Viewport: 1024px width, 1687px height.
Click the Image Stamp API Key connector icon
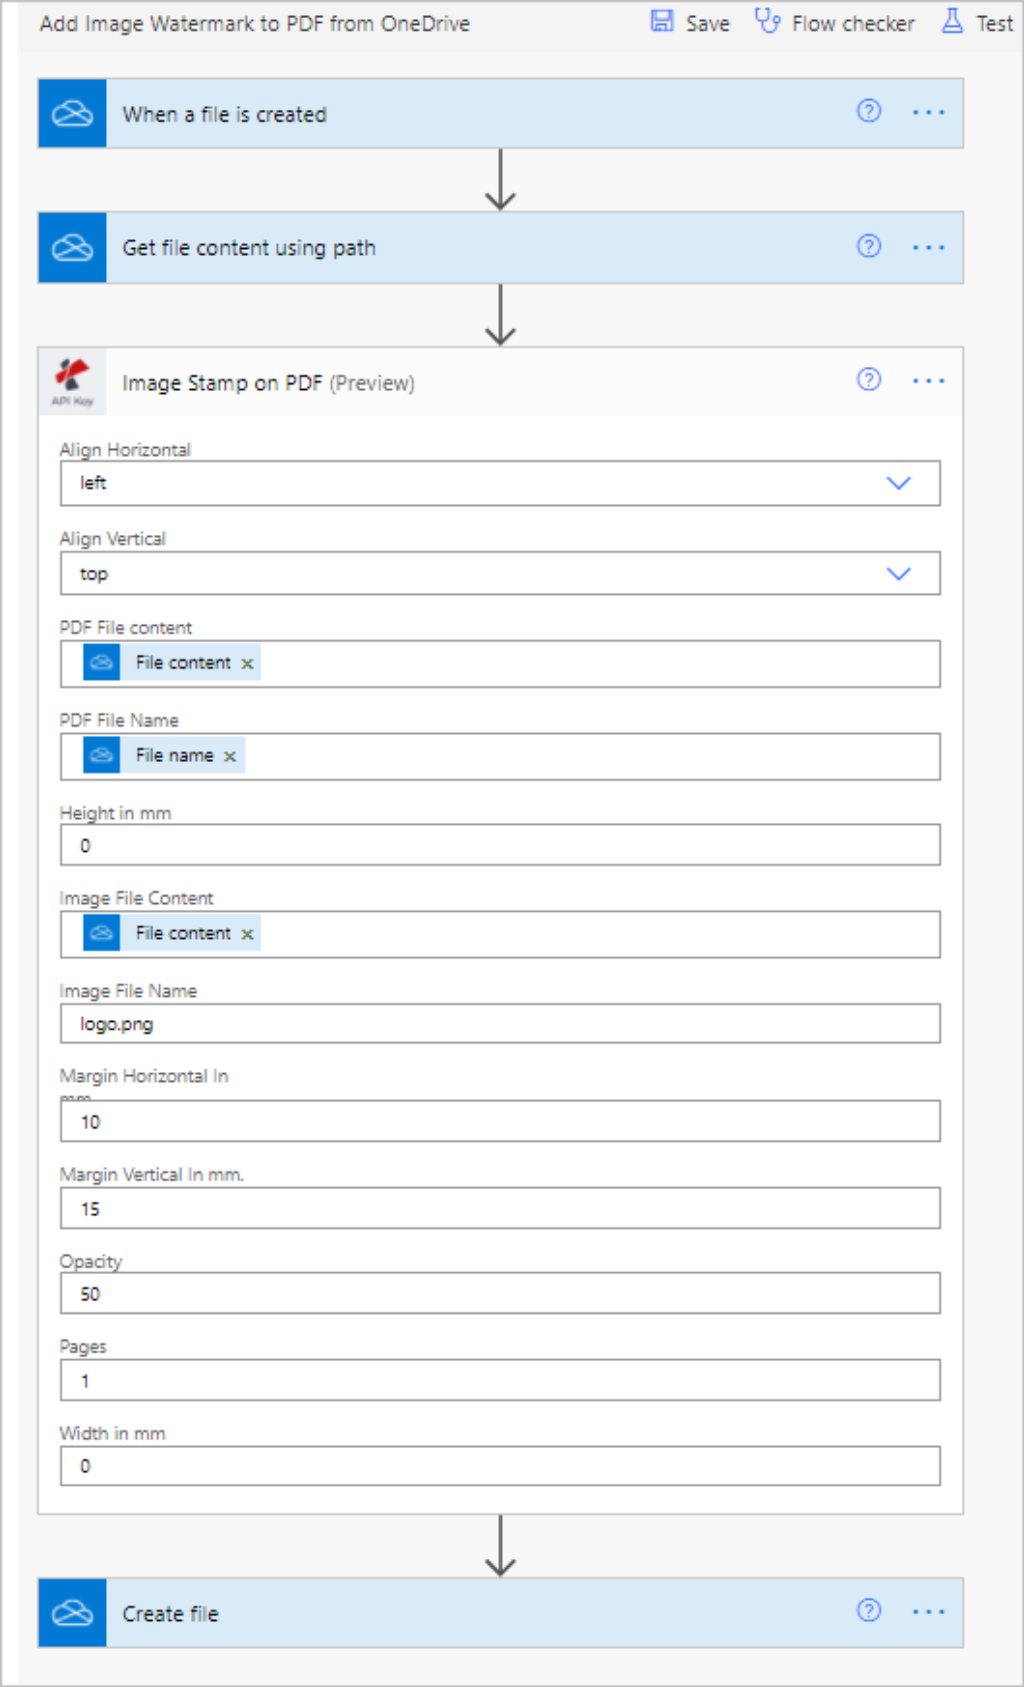71,382
